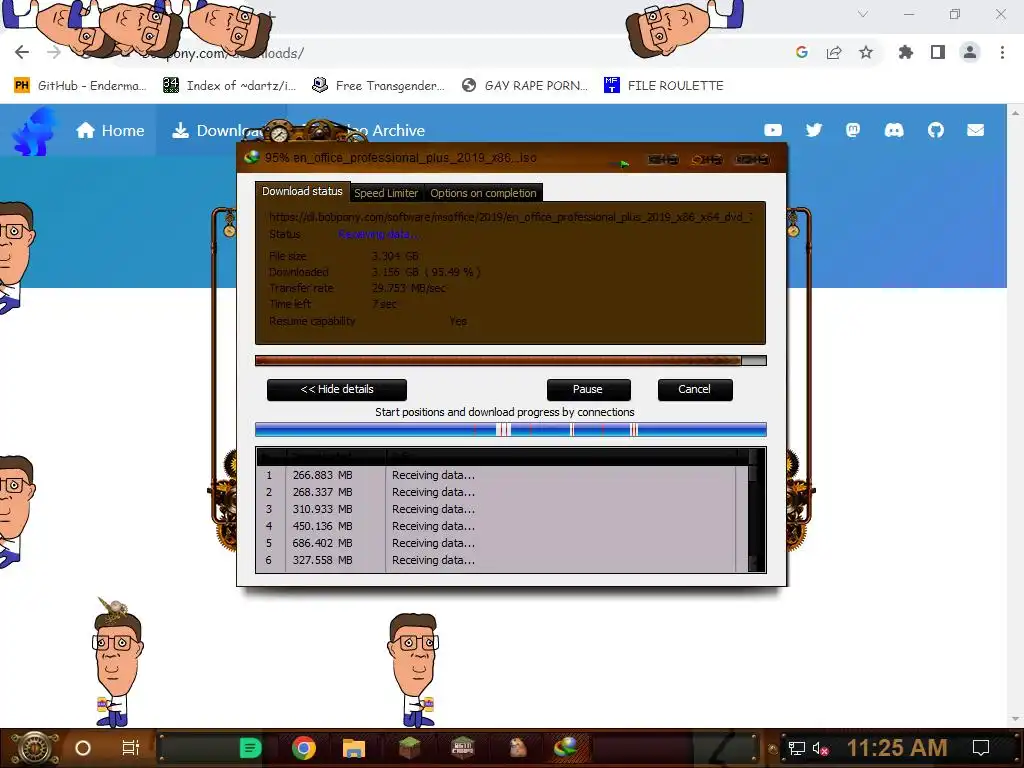Image resolution: width=1024 pixels, height=768 pixels.
Task: Open File Explorer from the taskbar
Action: tap(354, 748)
